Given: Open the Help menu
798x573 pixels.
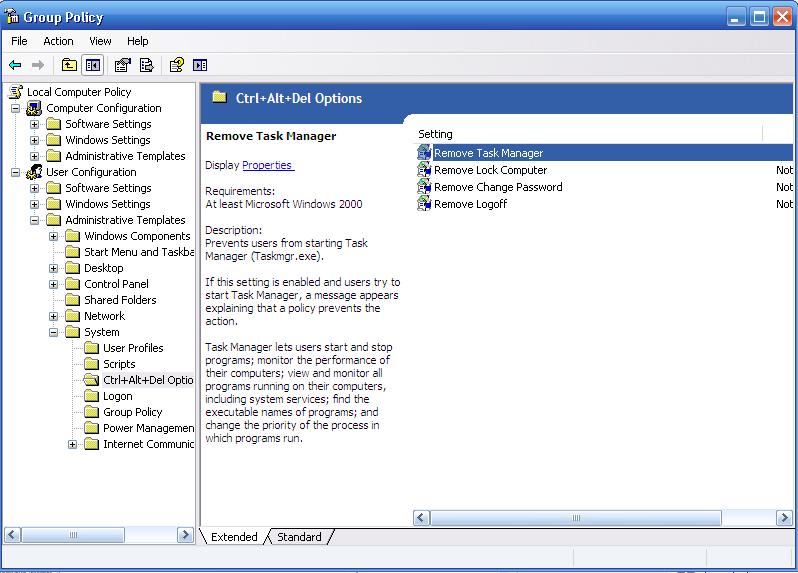Looking at the screenshot, I should pos(137,41).
